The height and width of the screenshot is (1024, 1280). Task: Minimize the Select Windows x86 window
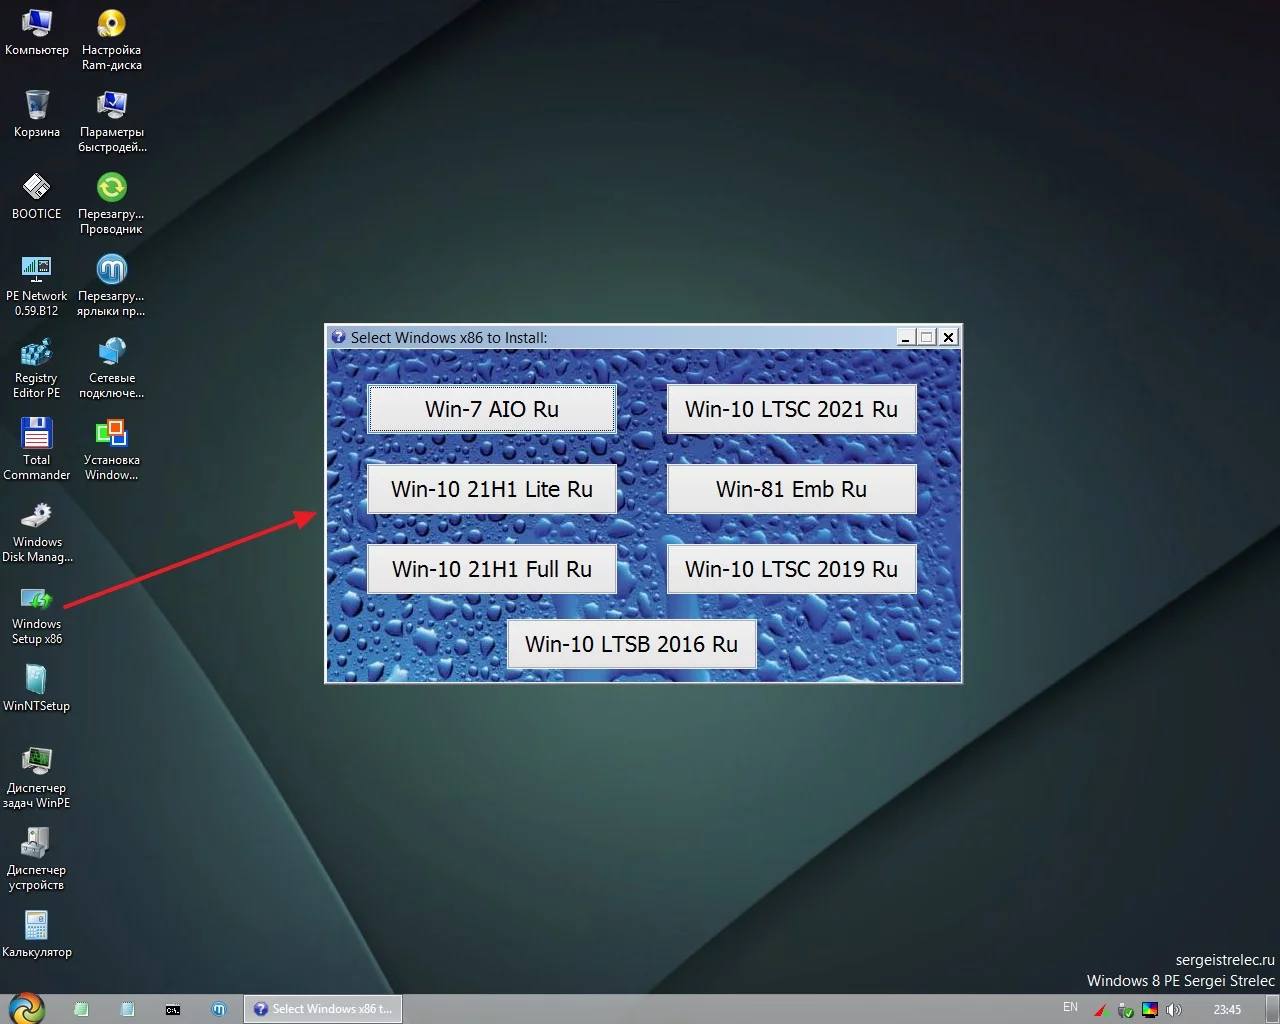coord(906,337)
